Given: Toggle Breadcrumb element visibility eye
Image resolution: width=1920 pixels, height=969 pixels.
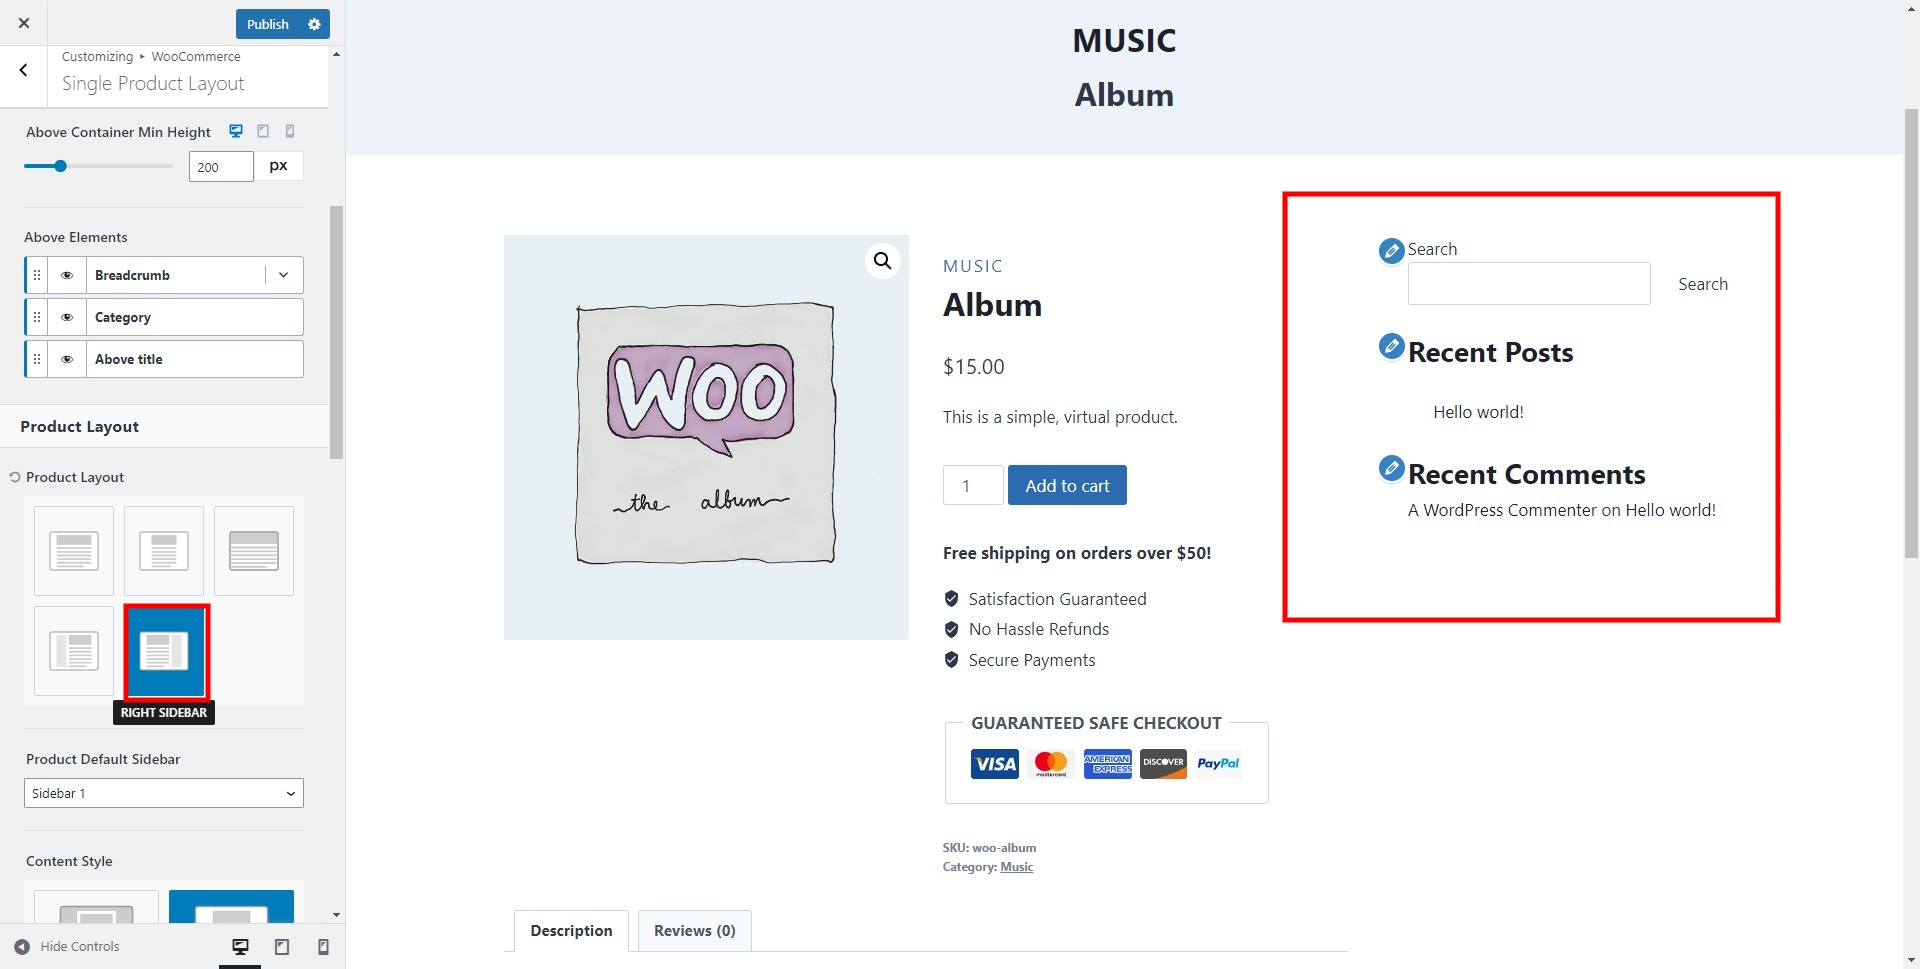Looking at the screenshot, I should (x=67, y=275).
